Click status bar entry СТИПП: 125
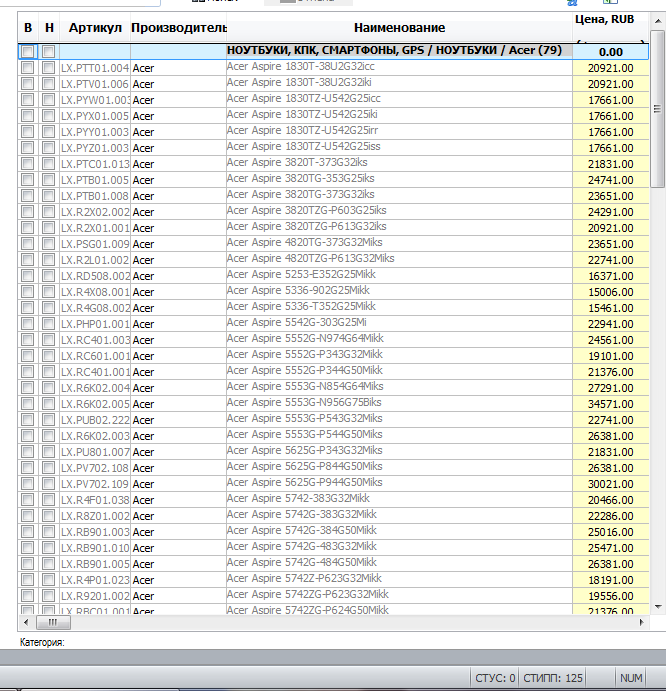The width and height of the screenshot is (666, 691). pyautogui.click(x=553, y=678)
